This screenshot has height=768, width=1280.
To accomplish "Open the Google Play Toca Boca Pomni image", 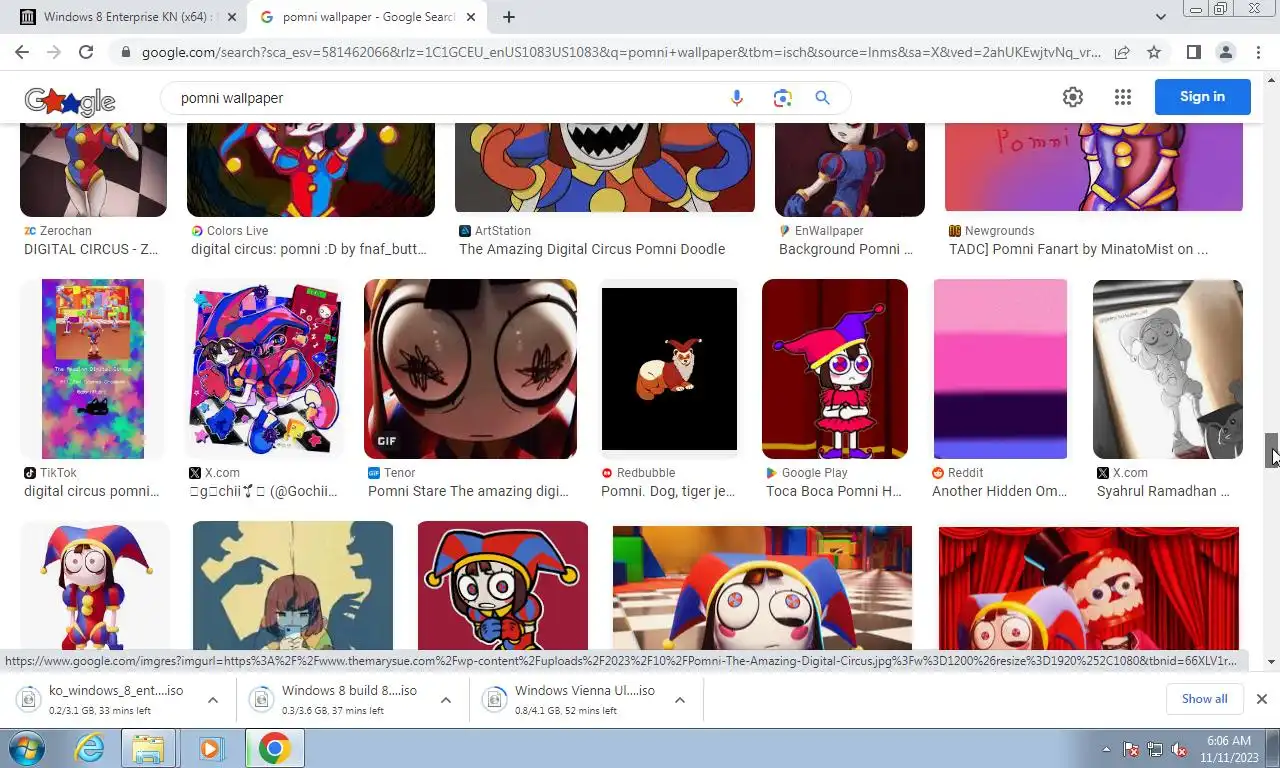I will [x=835, y=369].
